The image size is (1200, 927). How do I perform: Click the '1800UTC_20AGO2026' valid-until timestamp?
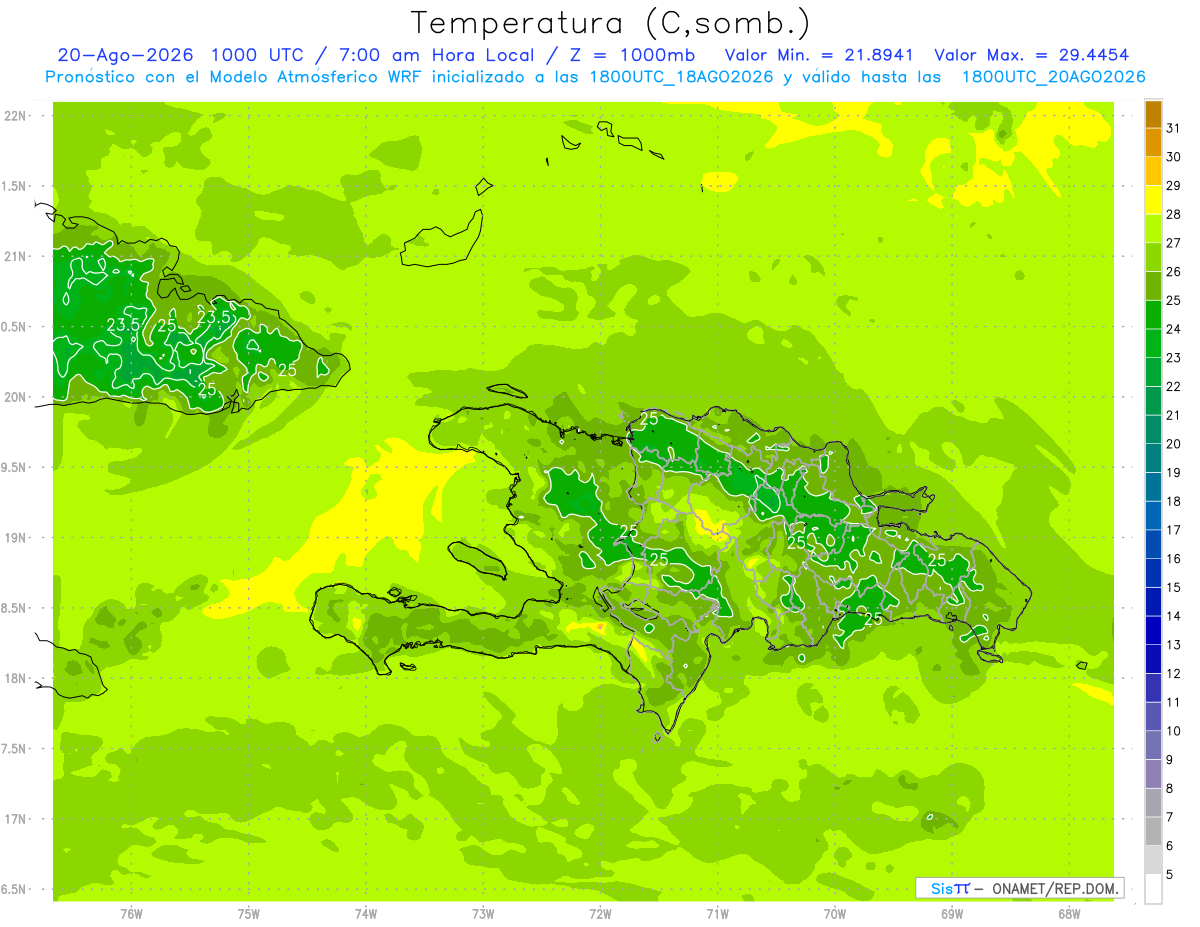tap(1053, 77)
